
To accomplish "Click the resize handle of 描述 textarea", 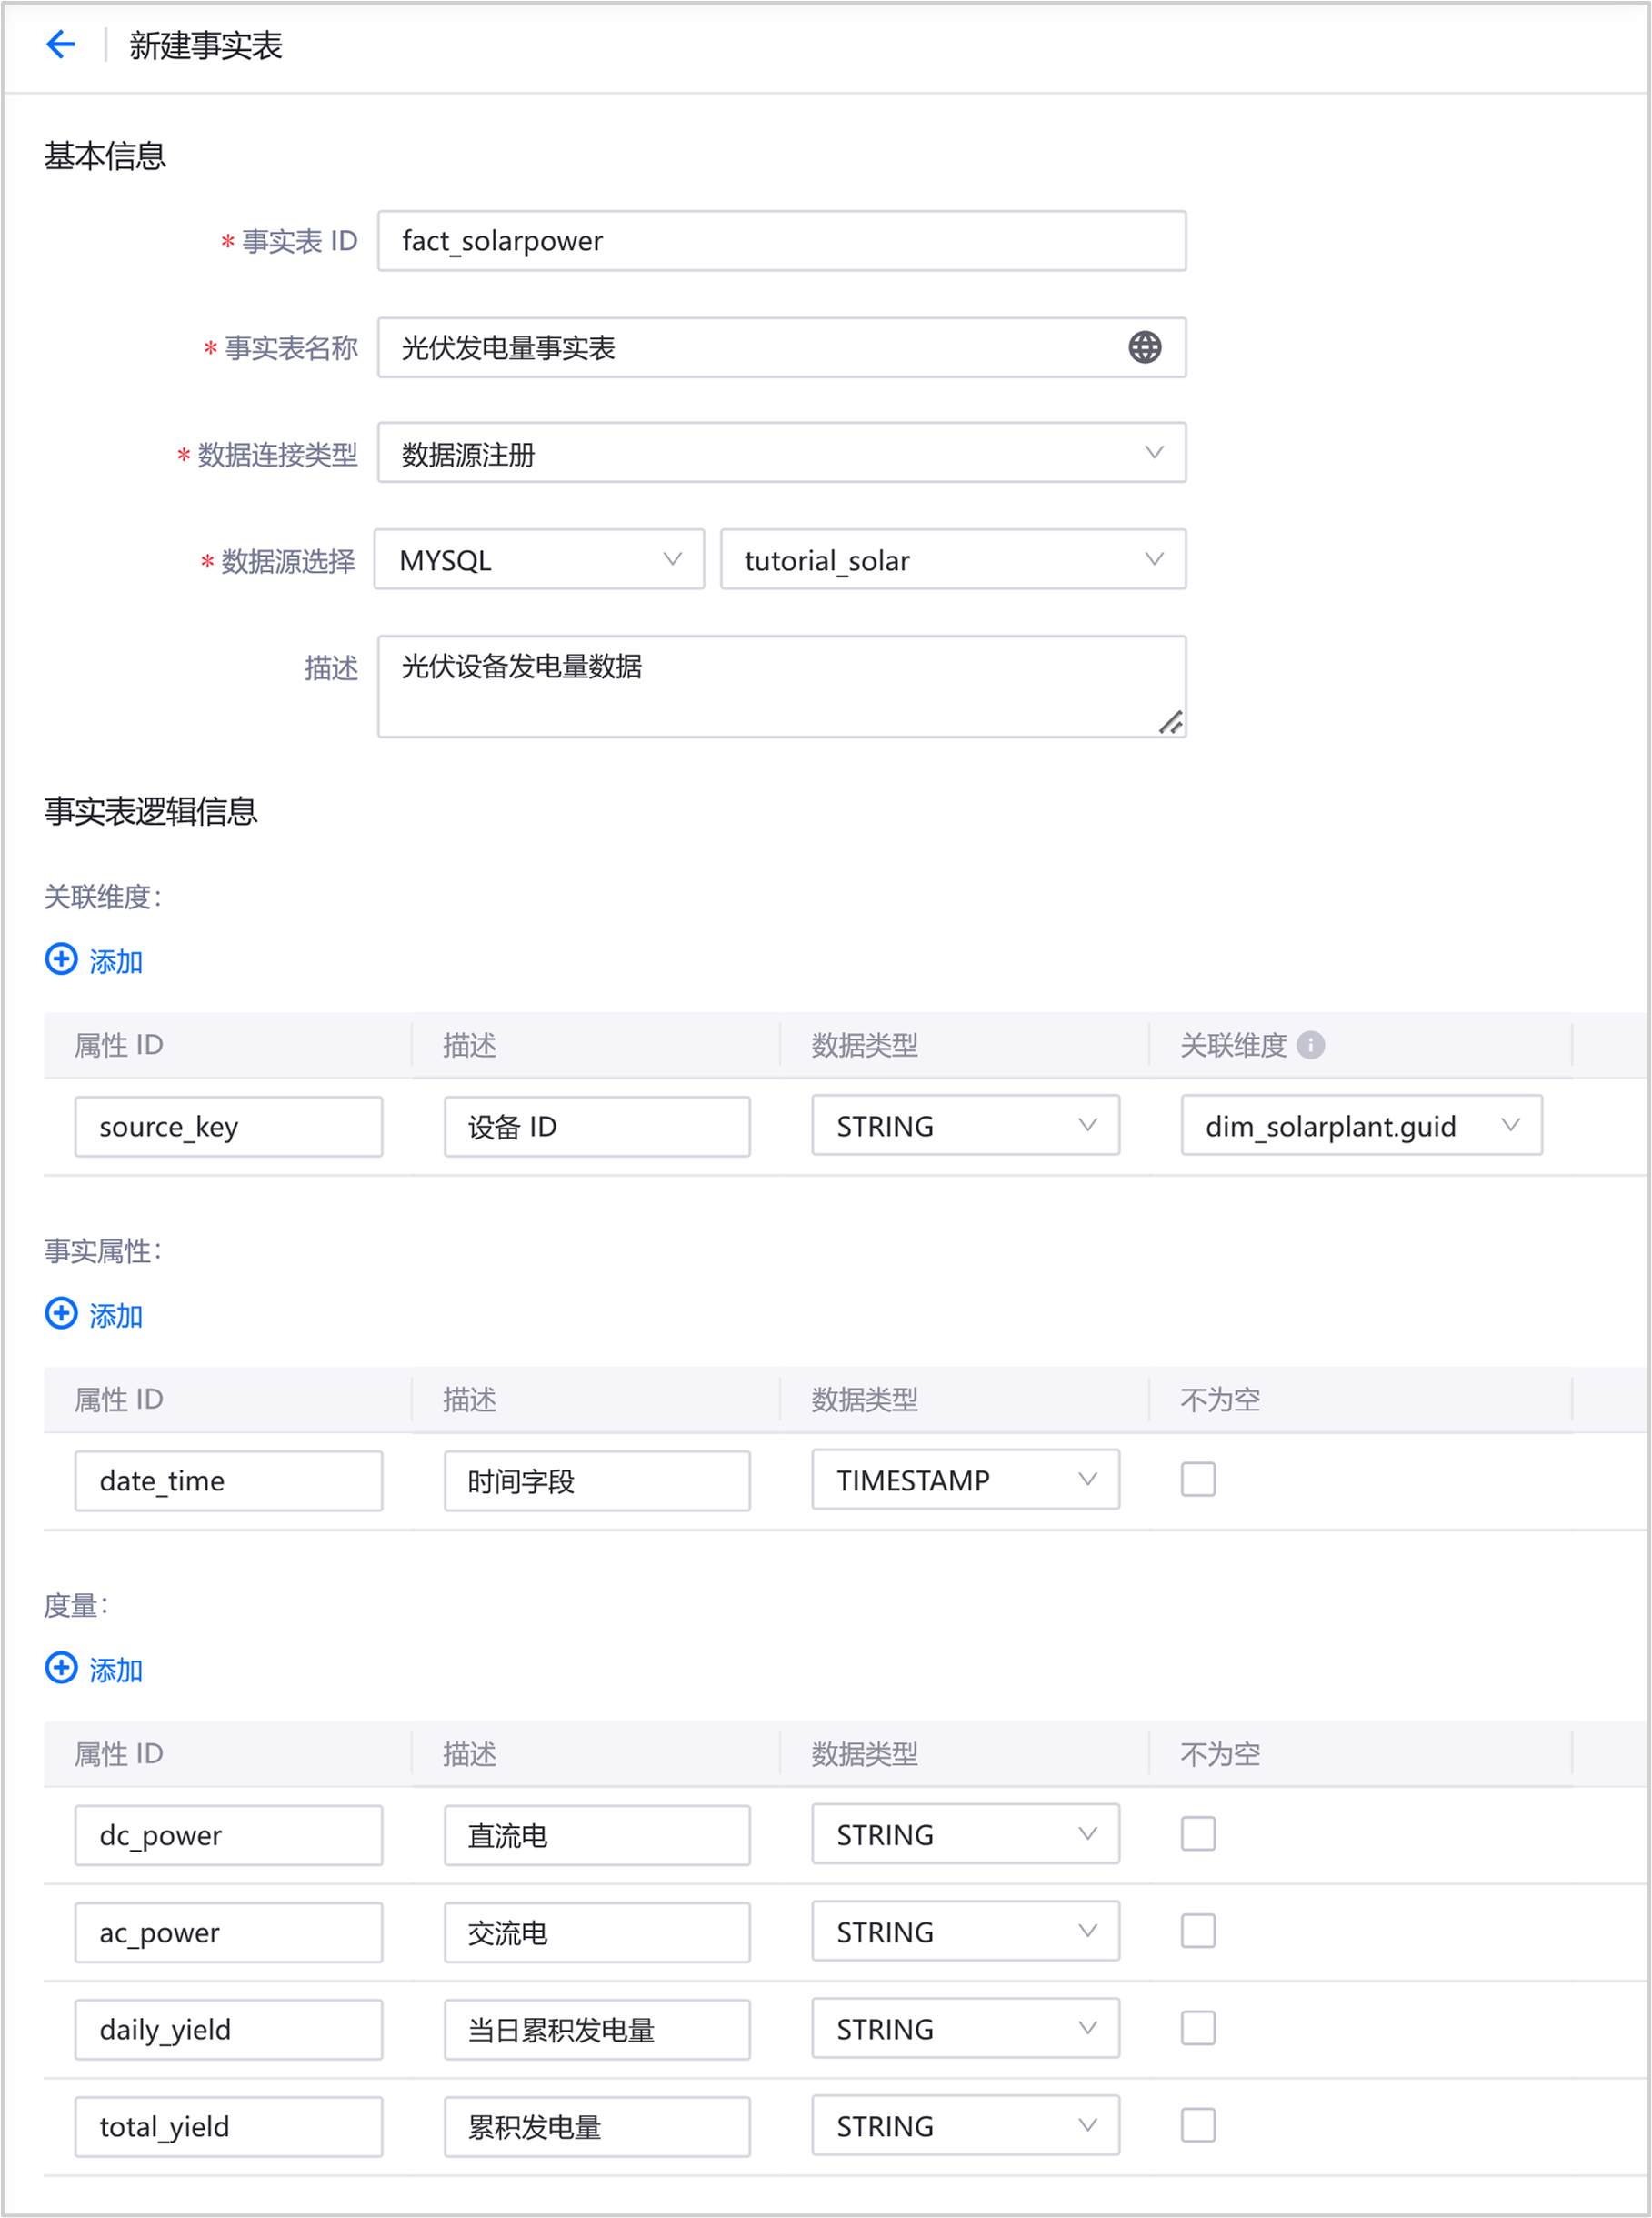I will [x=1170, y=721].
